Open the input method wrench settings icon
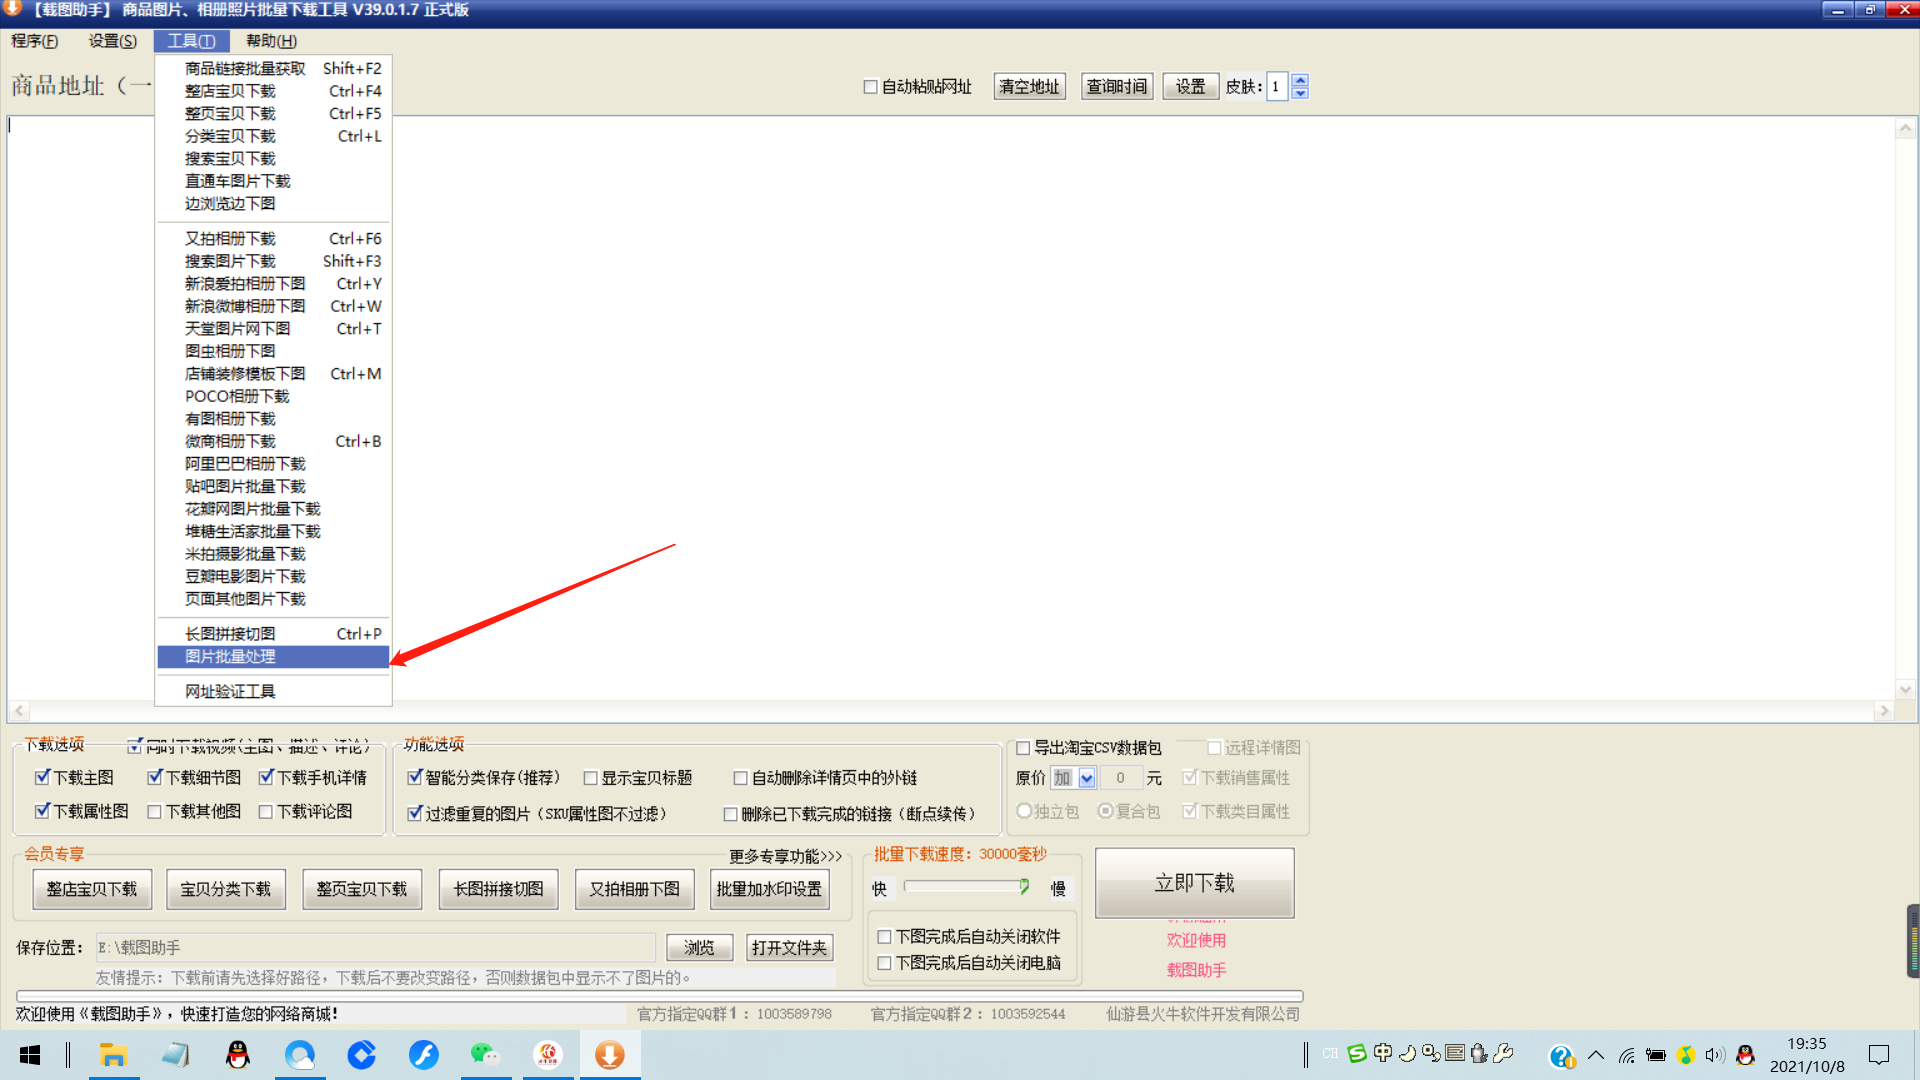The width and height of the screenshot is (1920, 1080). pos(1503,1053)
